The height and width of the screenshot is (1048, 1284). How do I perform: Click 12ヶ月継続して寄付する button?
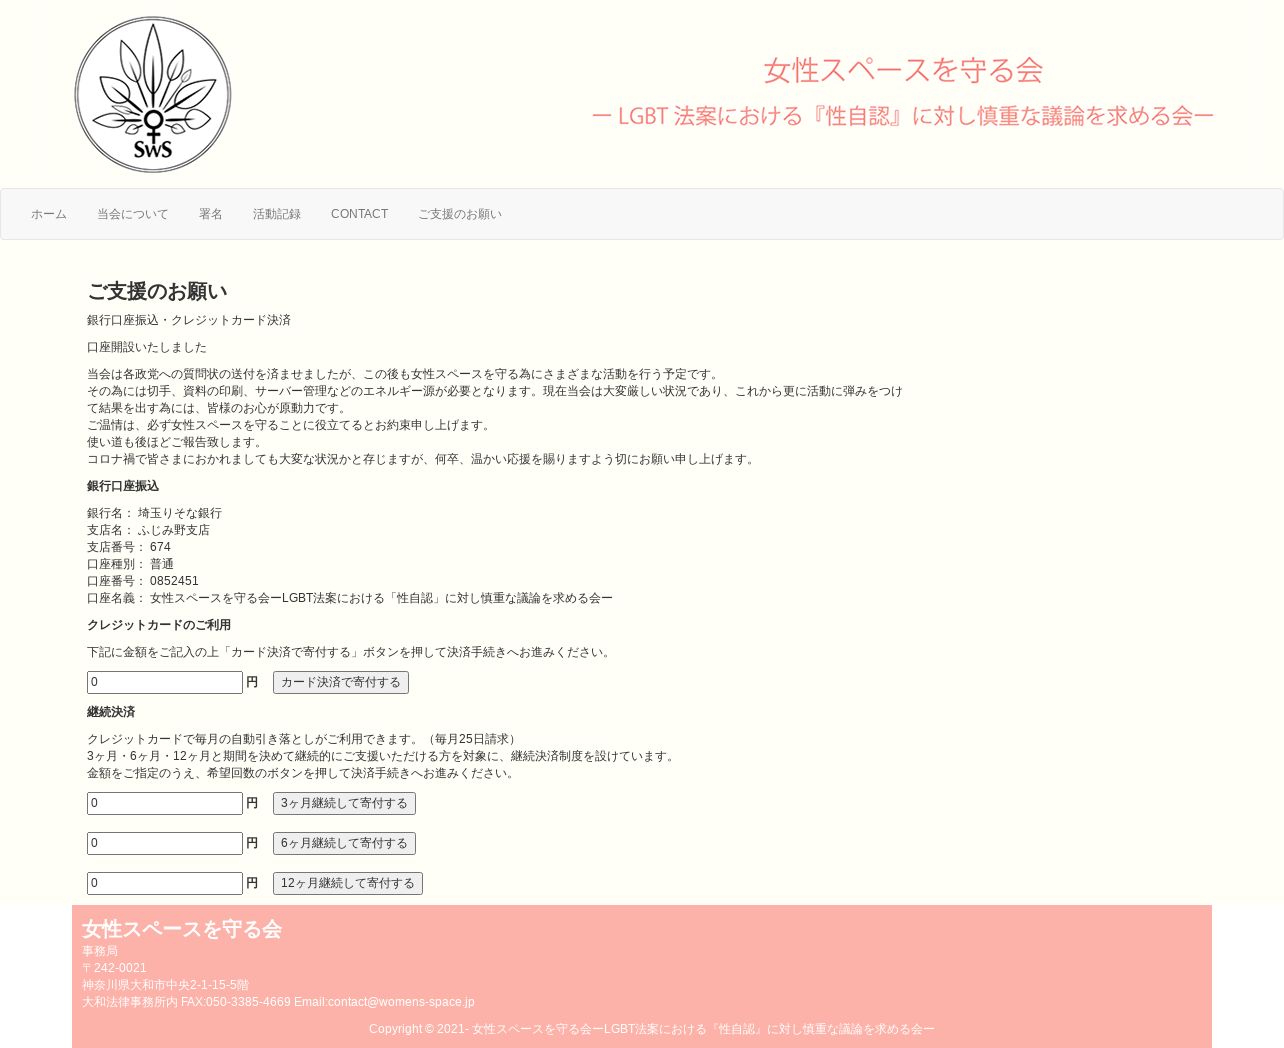click(x=348, y=883)
